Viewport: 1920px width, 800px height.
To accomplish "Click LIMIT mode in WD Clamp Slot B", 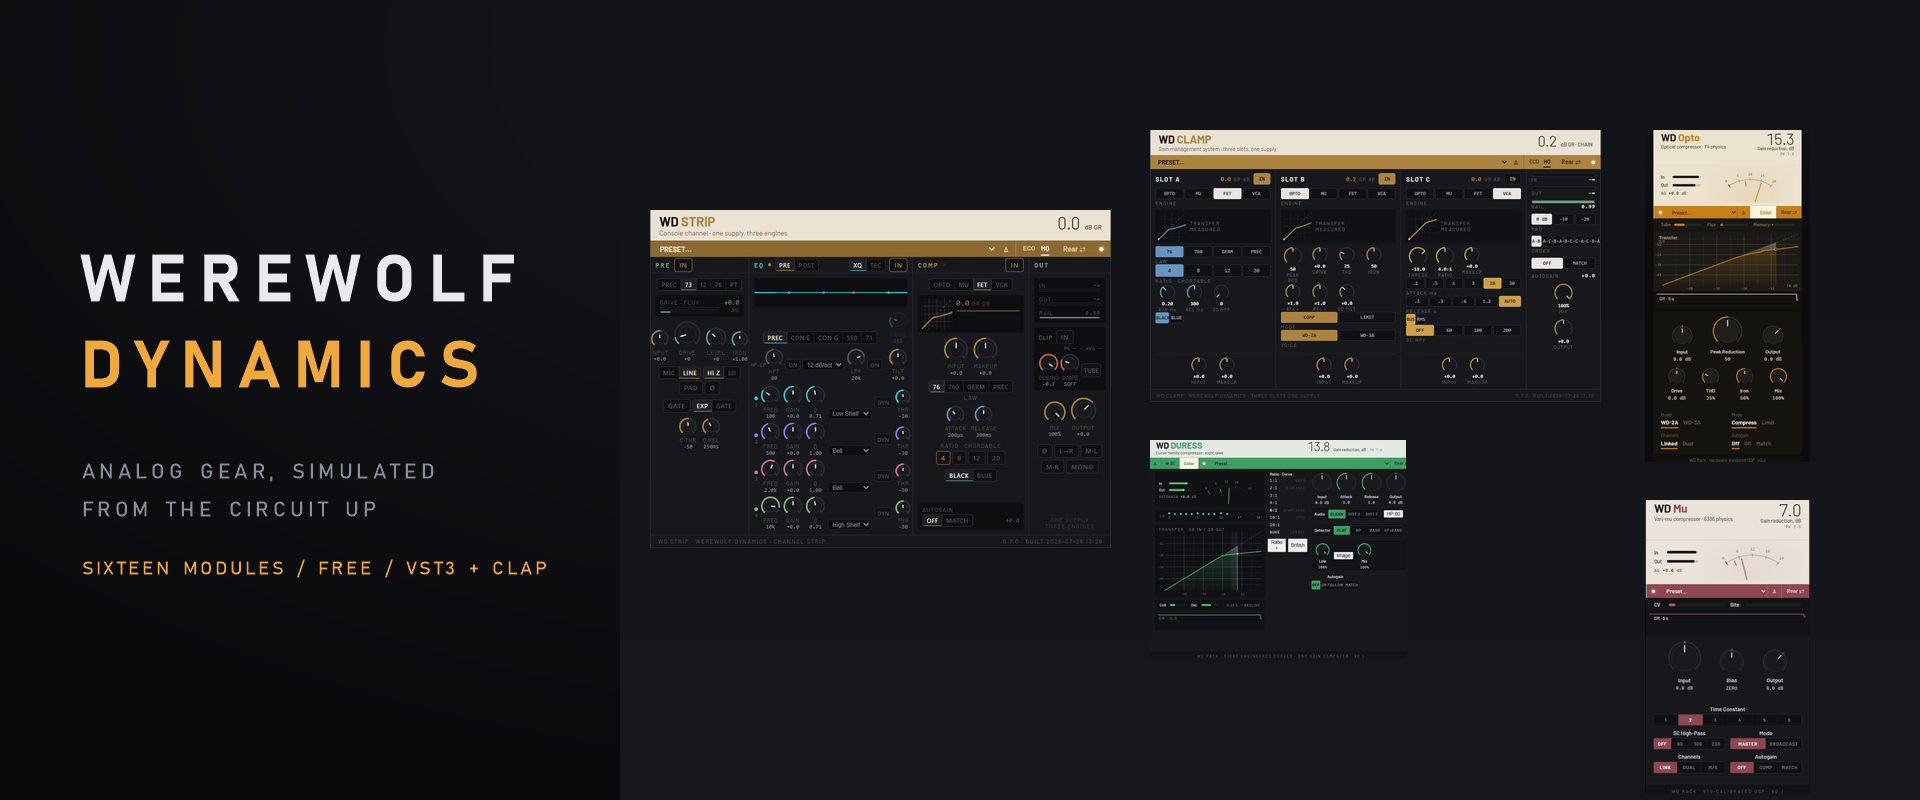I will click(x=1367, y=317).
